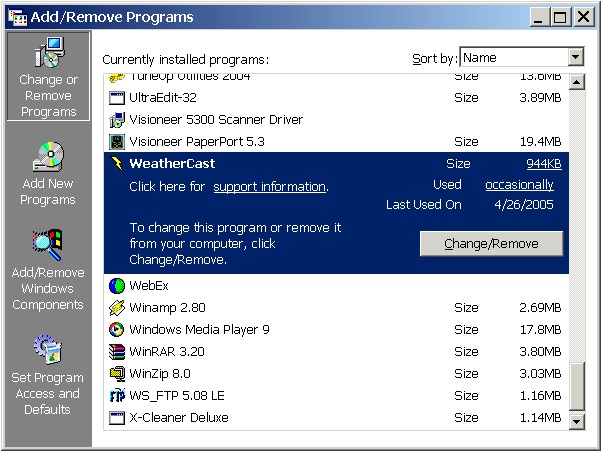Viewport: 601px width, 452px height.
Task: Select Change or Remove Programs icon
Action: pos(49,53)
